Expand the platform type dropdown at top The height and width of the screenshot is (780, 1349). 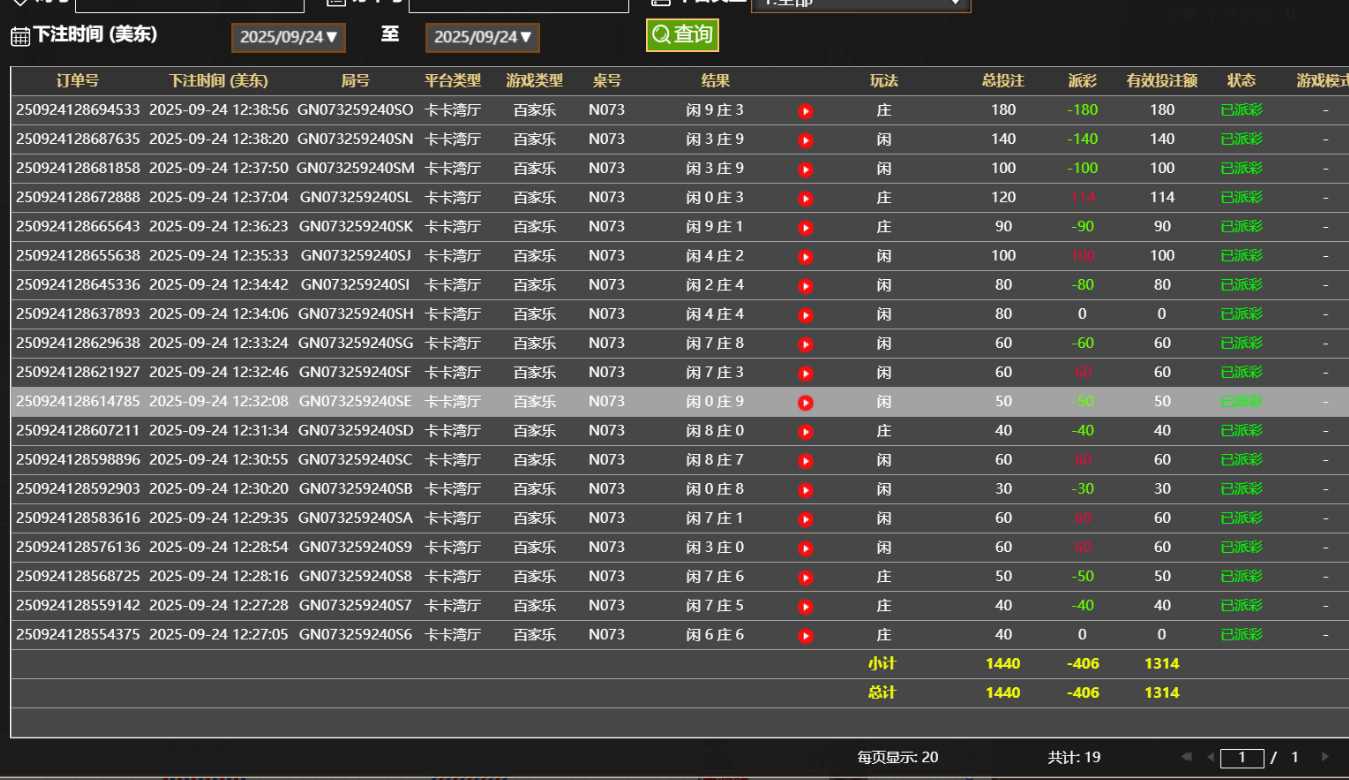860,3
